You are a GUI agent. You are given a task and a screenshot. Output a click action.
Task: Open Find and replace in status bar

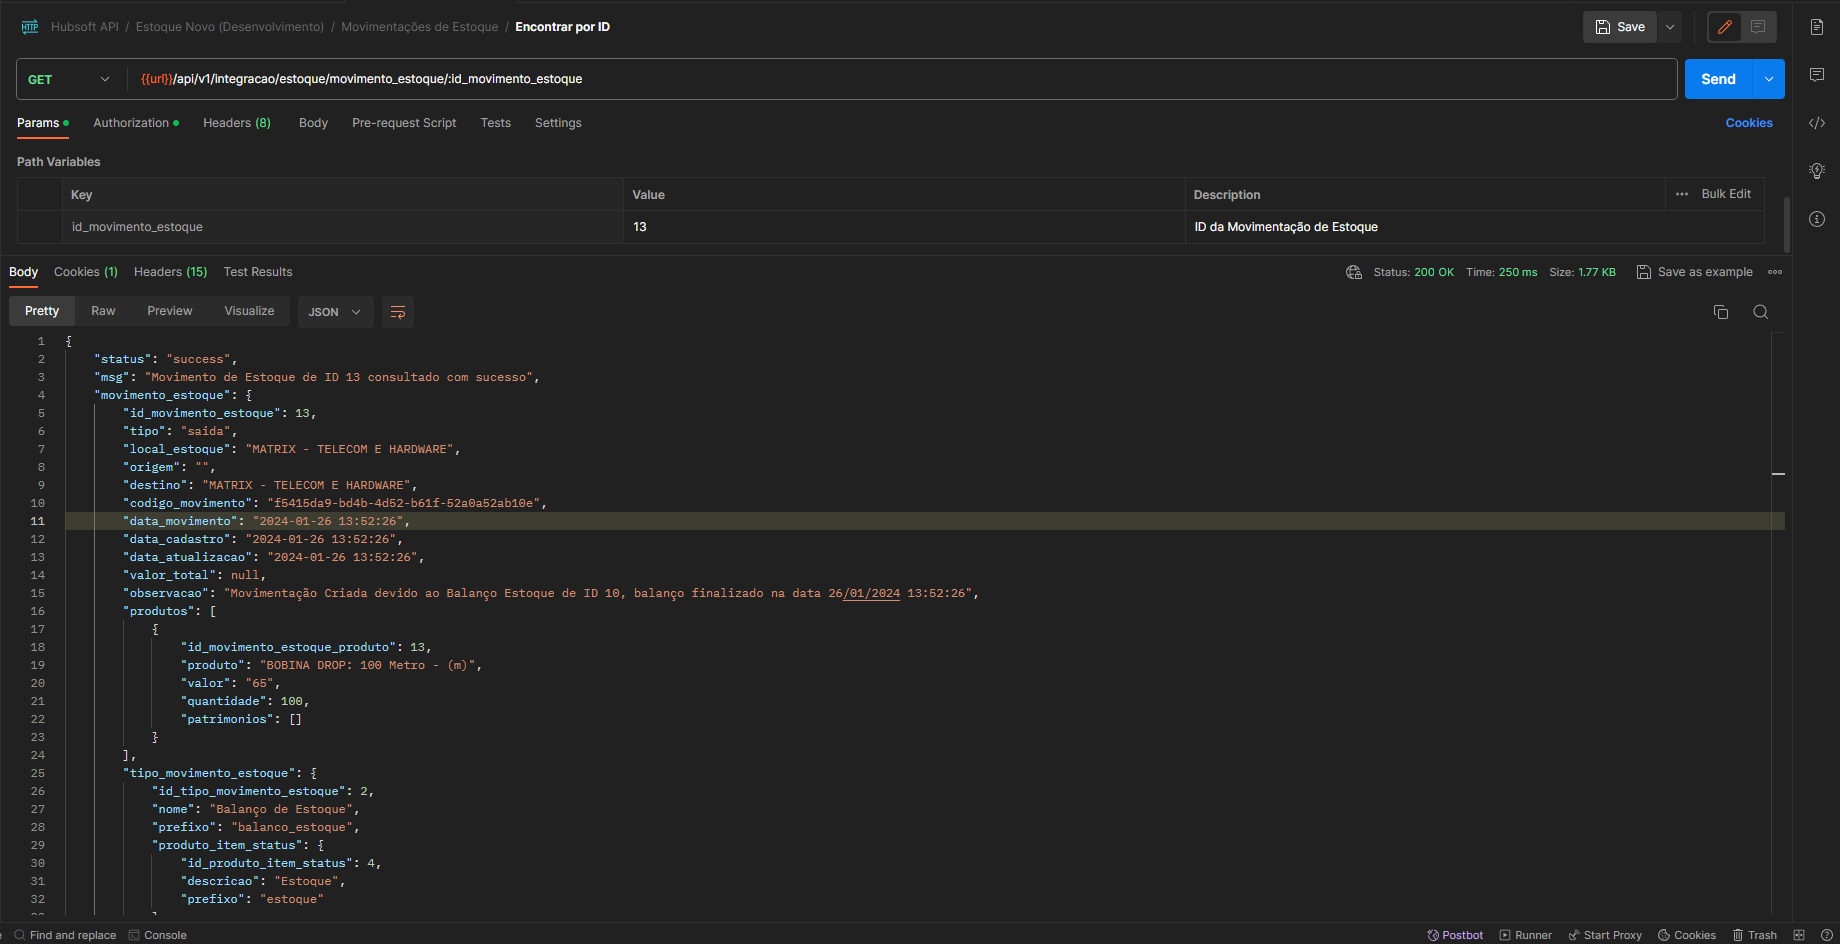[x=65, y=935]
